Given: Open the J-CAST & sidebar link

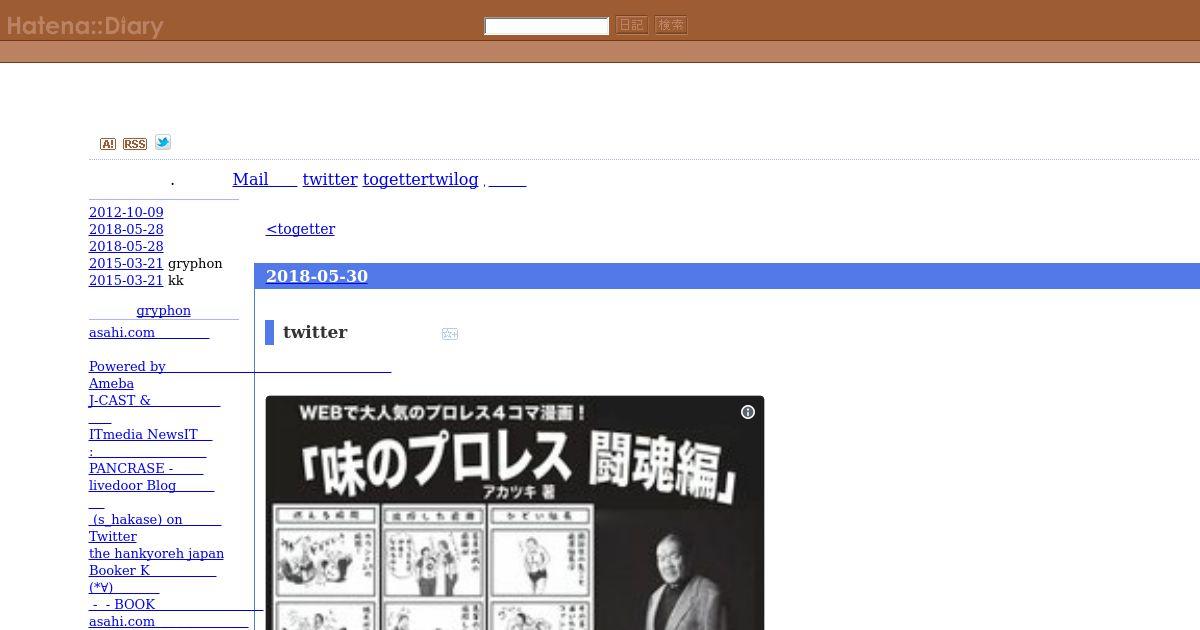Looking at the screenshot, I should click(154, 400).
